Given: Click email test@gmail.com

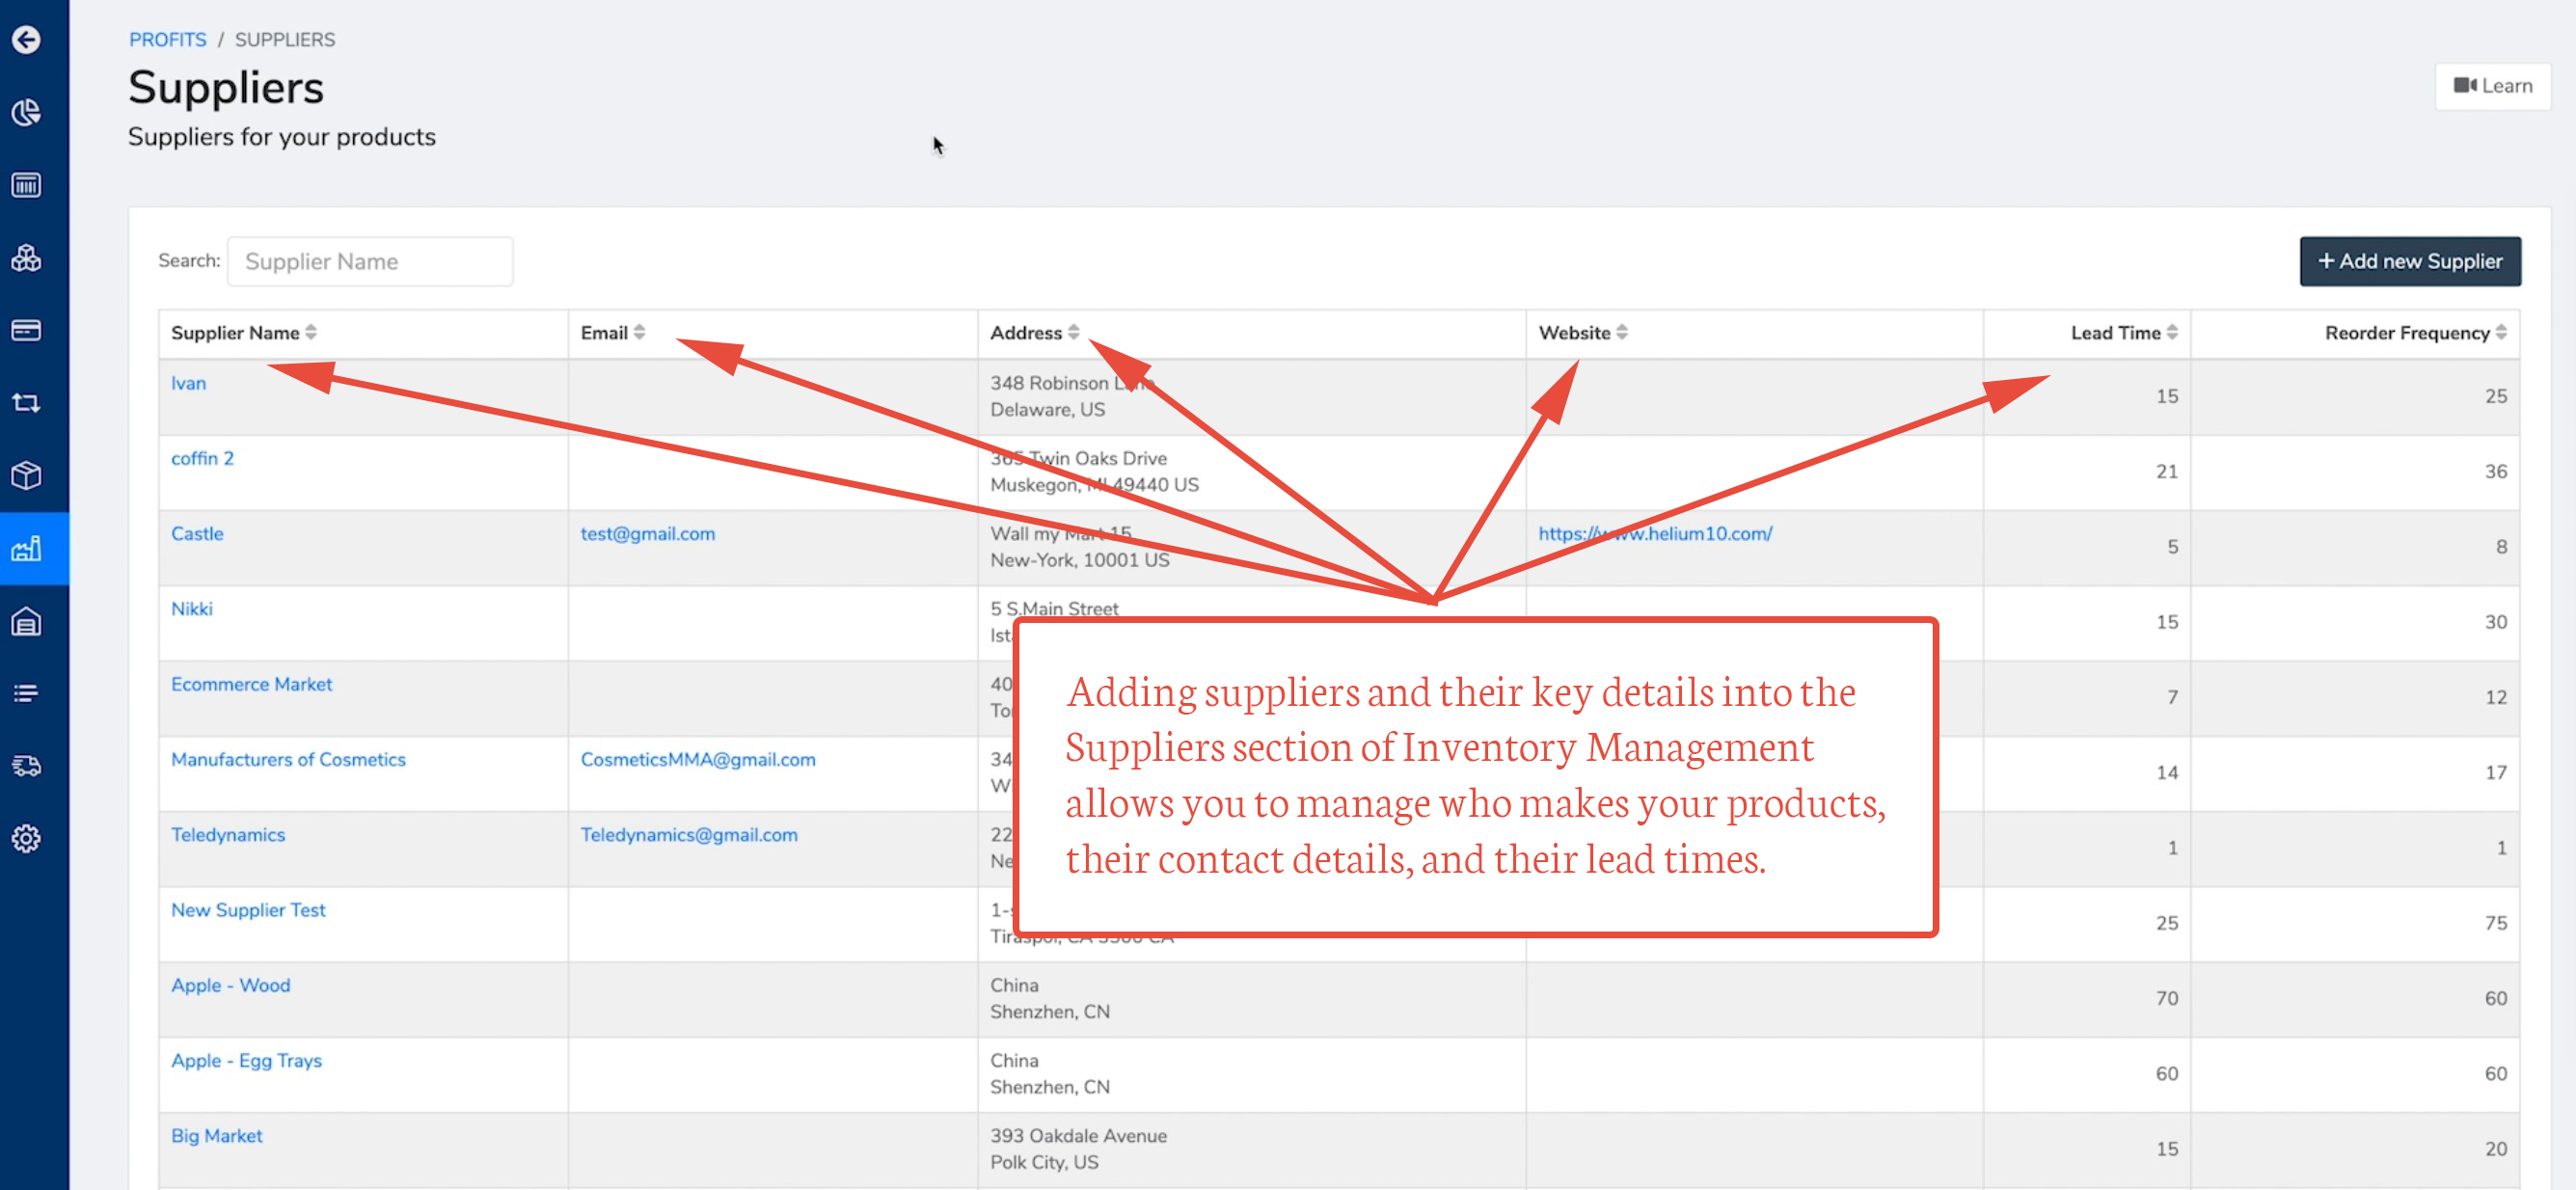Looking at the screenshot, I should (x=647, y=533).
